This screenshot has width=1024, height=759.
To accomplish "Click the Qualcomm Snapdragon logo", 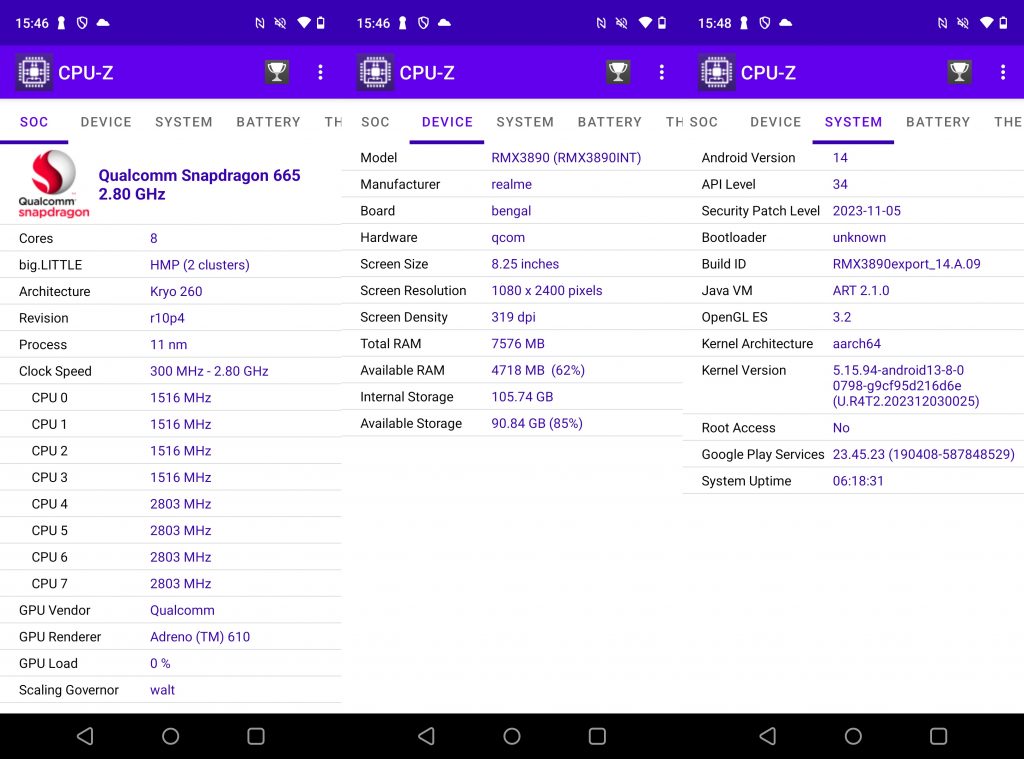I will [x=54, y=184].
